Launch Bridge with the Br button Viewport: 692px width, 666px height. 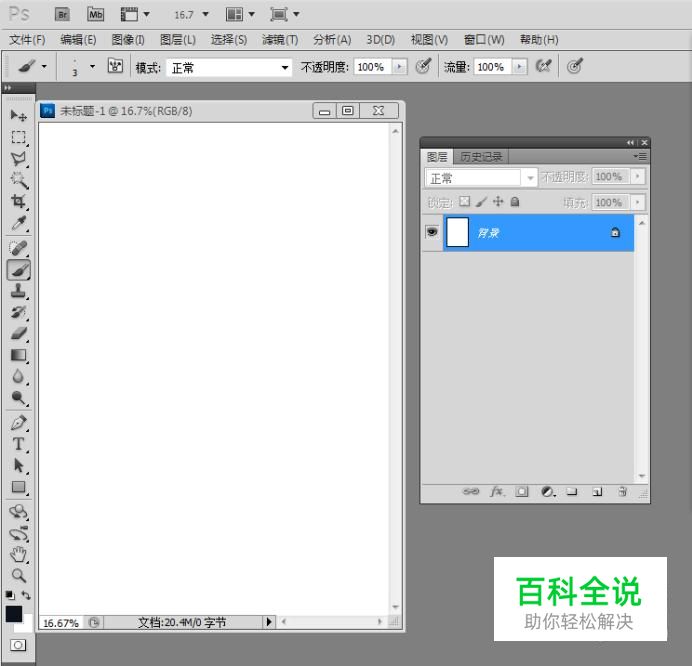pyautogui.click(x=62, y=15)
